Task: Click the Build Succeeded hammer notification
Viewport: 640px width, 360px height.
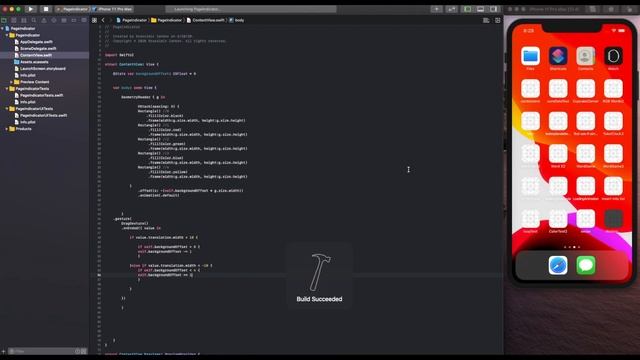Action: 319,276
